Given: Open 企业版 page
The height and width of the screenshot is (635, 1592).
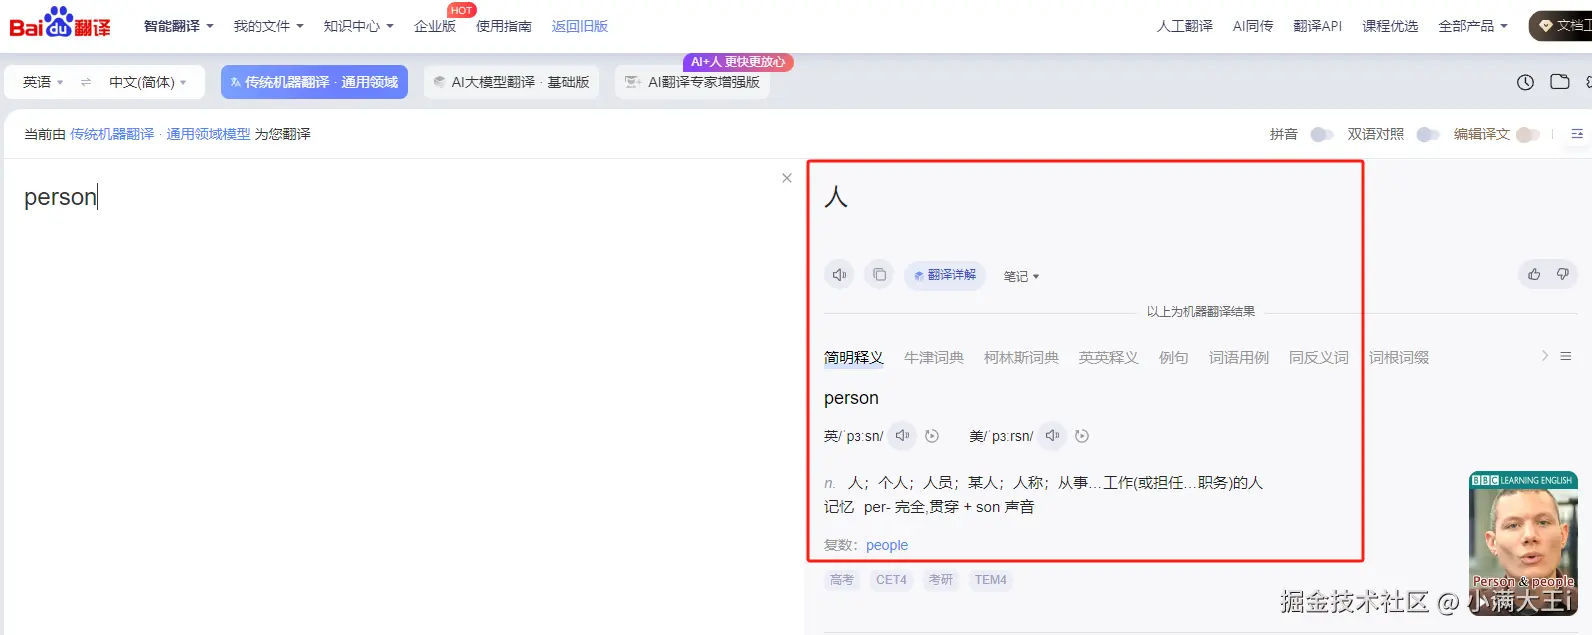Looking at the screenshot, I should tap(435, 26).
